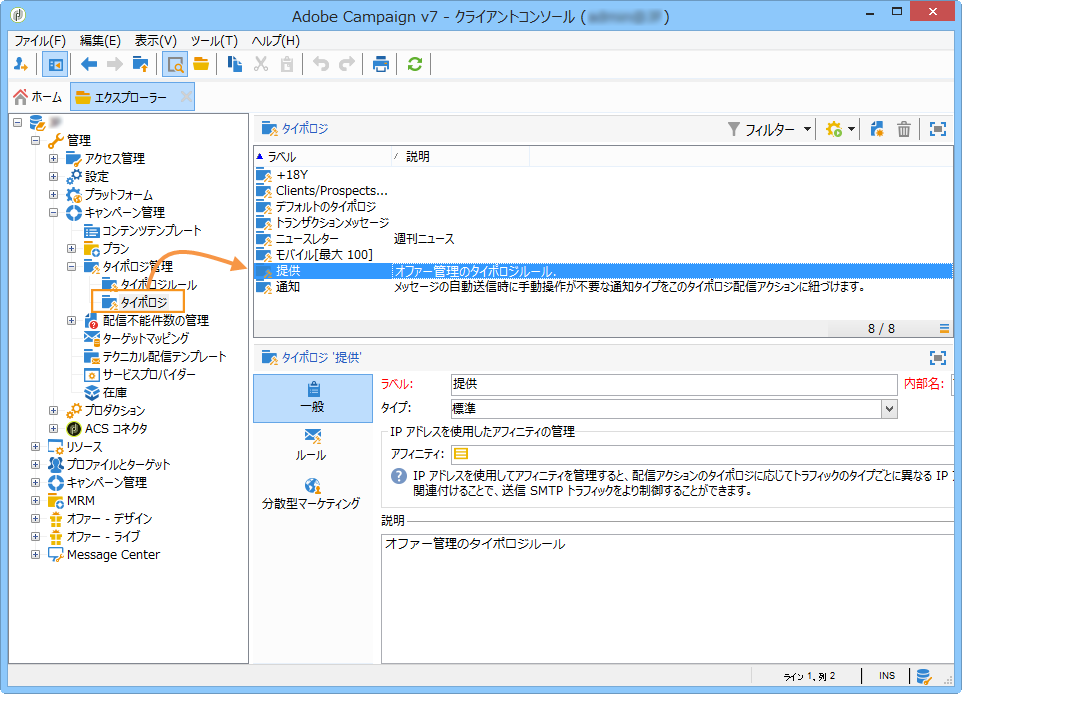Click the affinity list icon next to アフィニティ

coord(461,454)
